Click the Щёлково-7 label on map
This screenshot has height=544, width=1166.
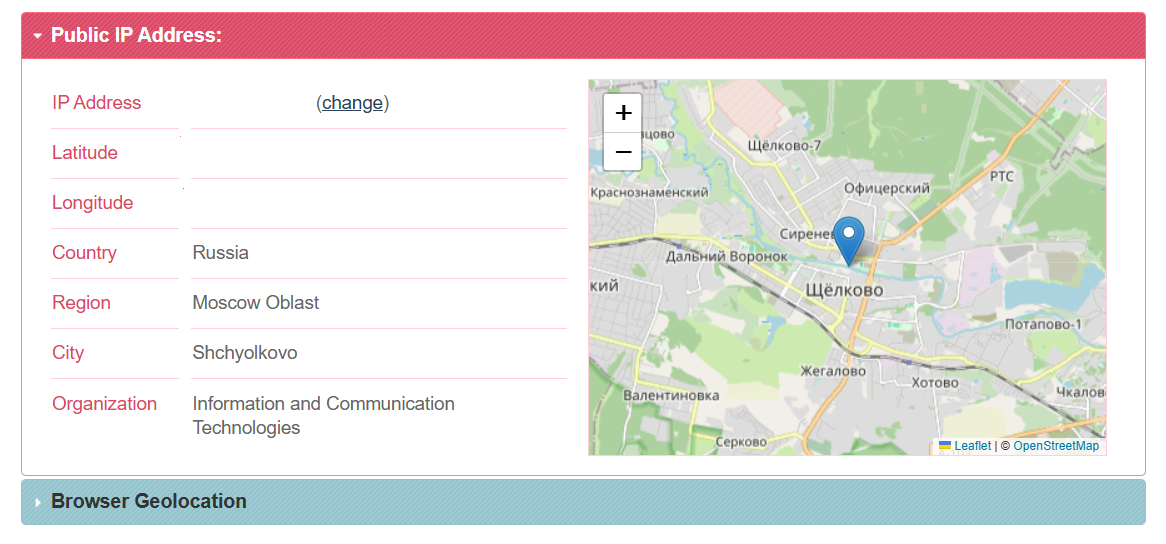(784, 146)
